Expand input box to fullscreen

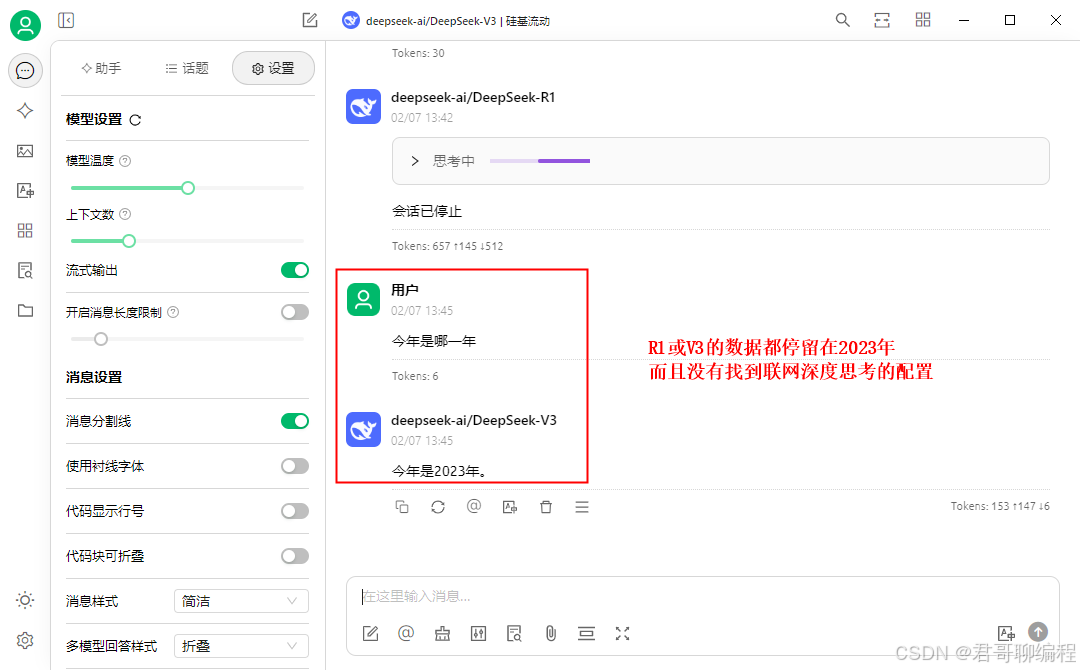pos(623,634)
